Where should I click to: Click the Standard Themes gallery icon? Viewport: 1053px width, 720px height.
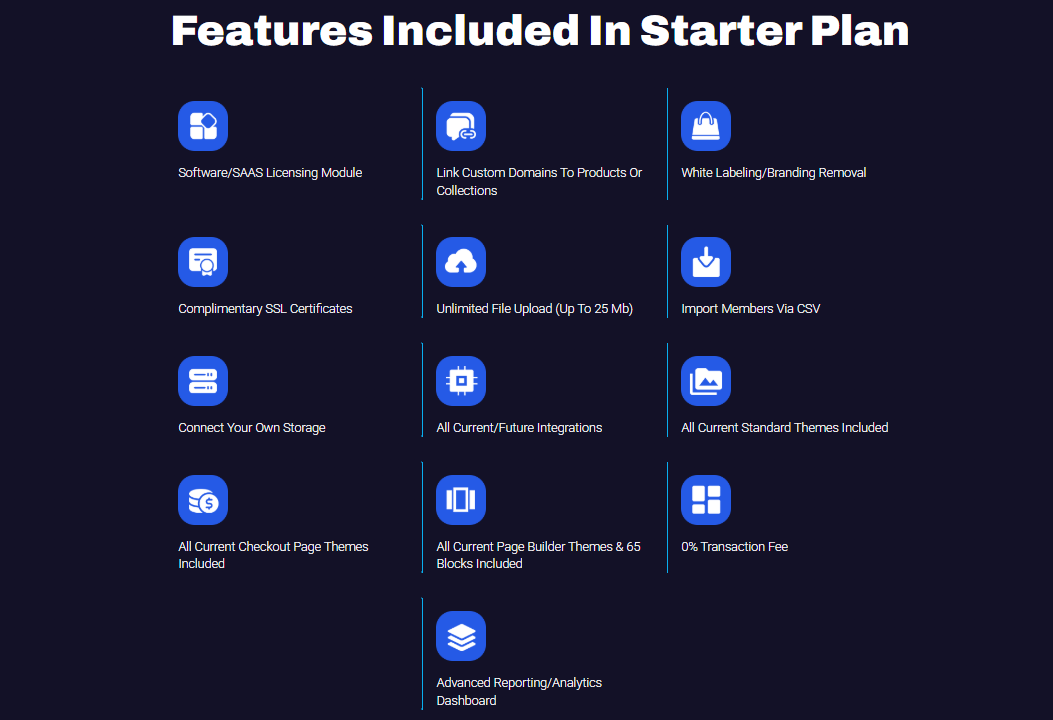click(x=706, y=381)
